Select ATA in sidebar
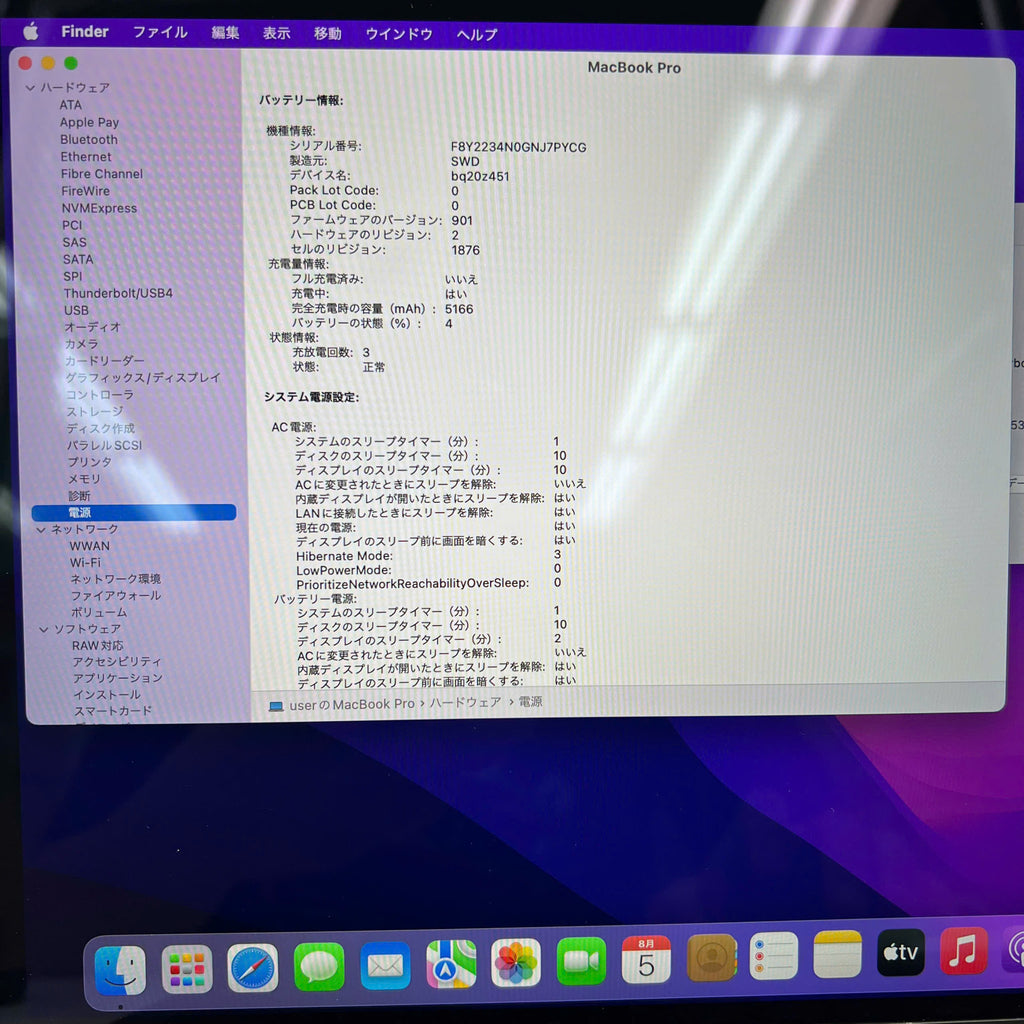Screen dimensions: 1024x1024 click(x=71, y=105)
